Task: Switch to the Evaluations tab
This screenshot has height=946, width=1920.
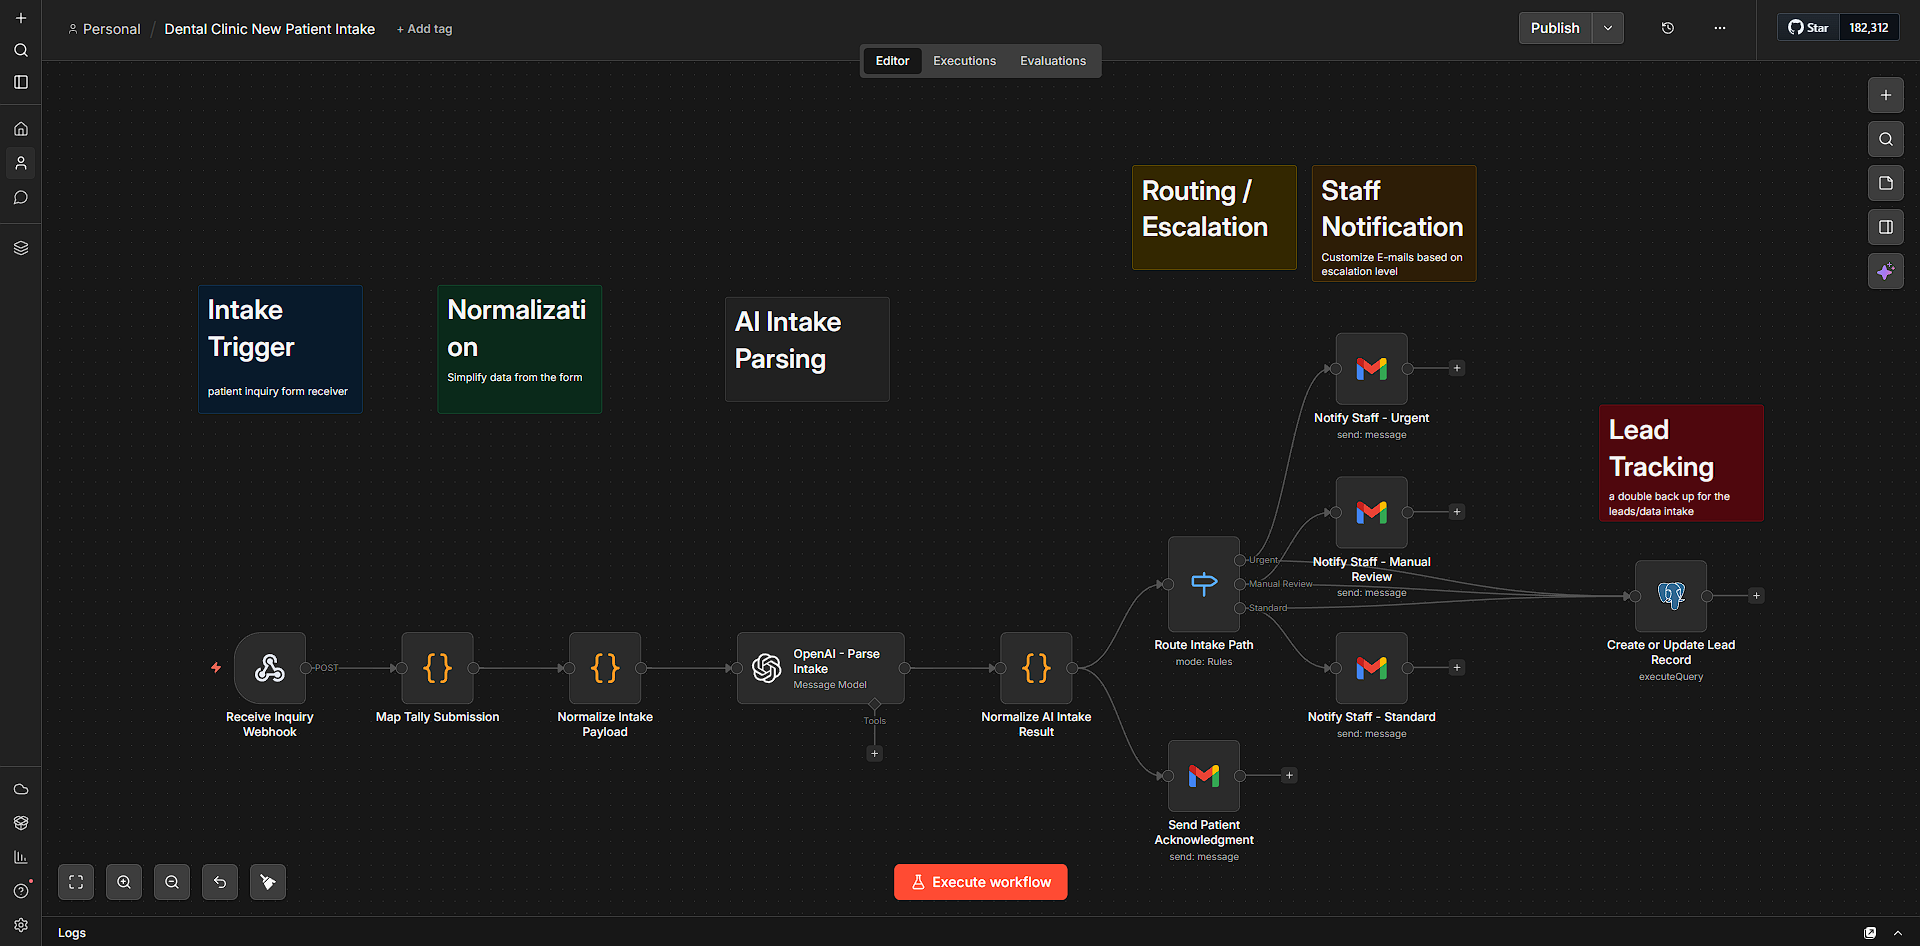Action: click(1052, 60)
